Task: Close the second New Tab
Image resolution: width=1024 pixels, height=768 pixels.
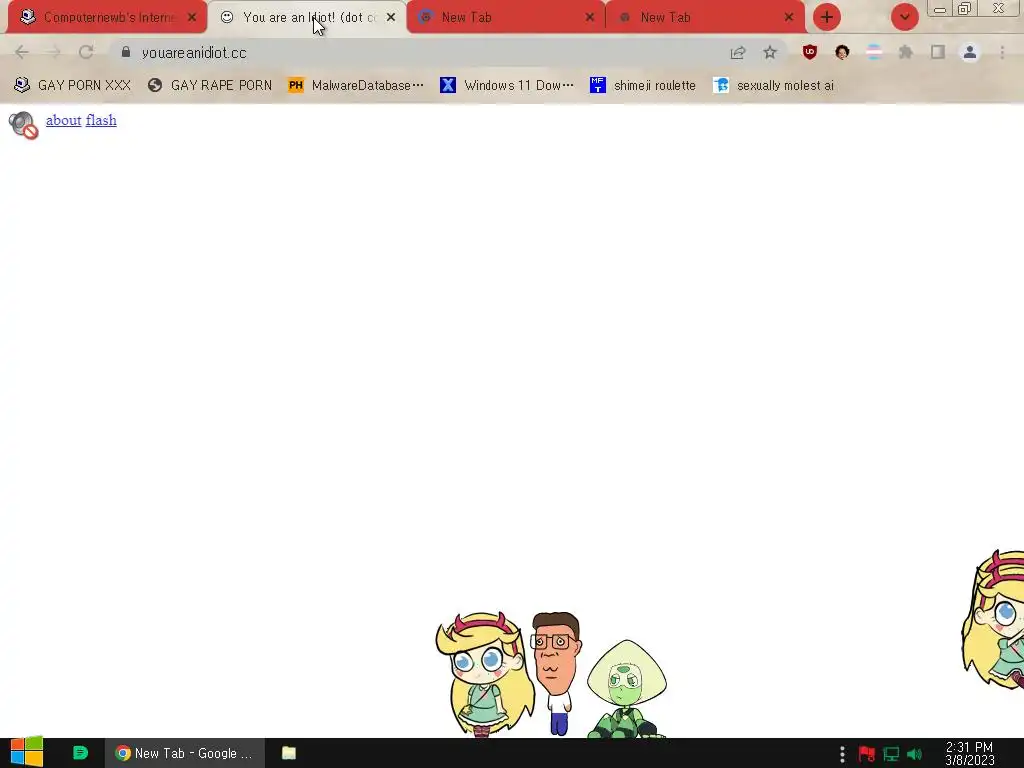Action: tap(789, 18)
